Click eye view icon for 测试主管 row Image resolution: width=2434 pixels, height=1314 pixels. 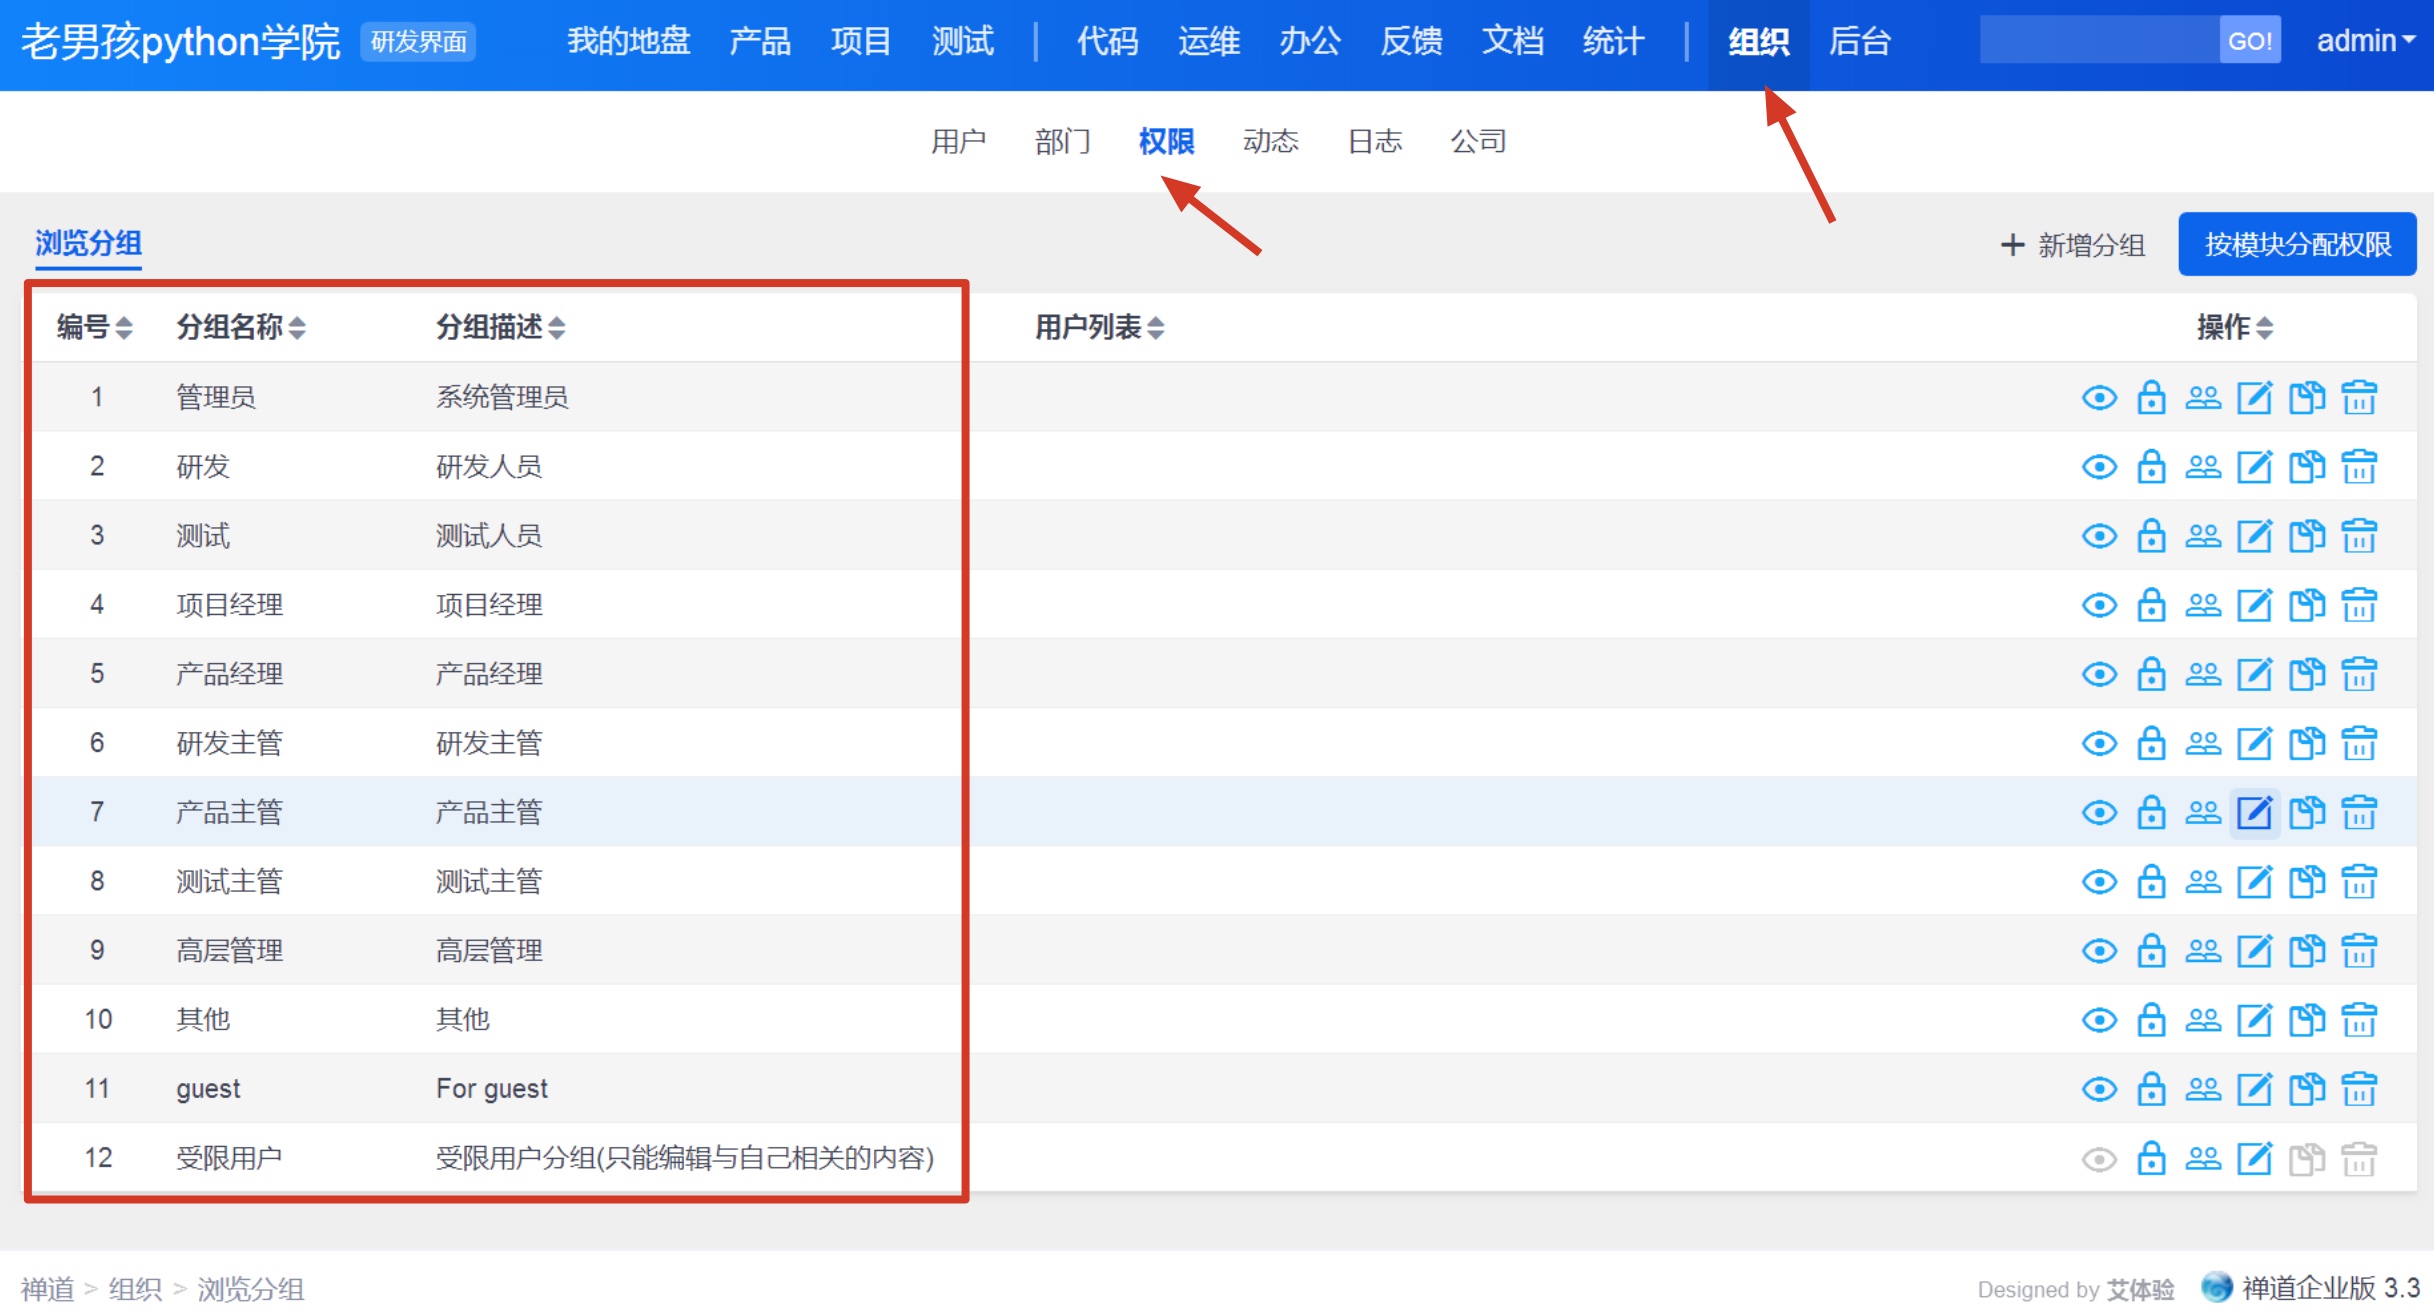2099,881
